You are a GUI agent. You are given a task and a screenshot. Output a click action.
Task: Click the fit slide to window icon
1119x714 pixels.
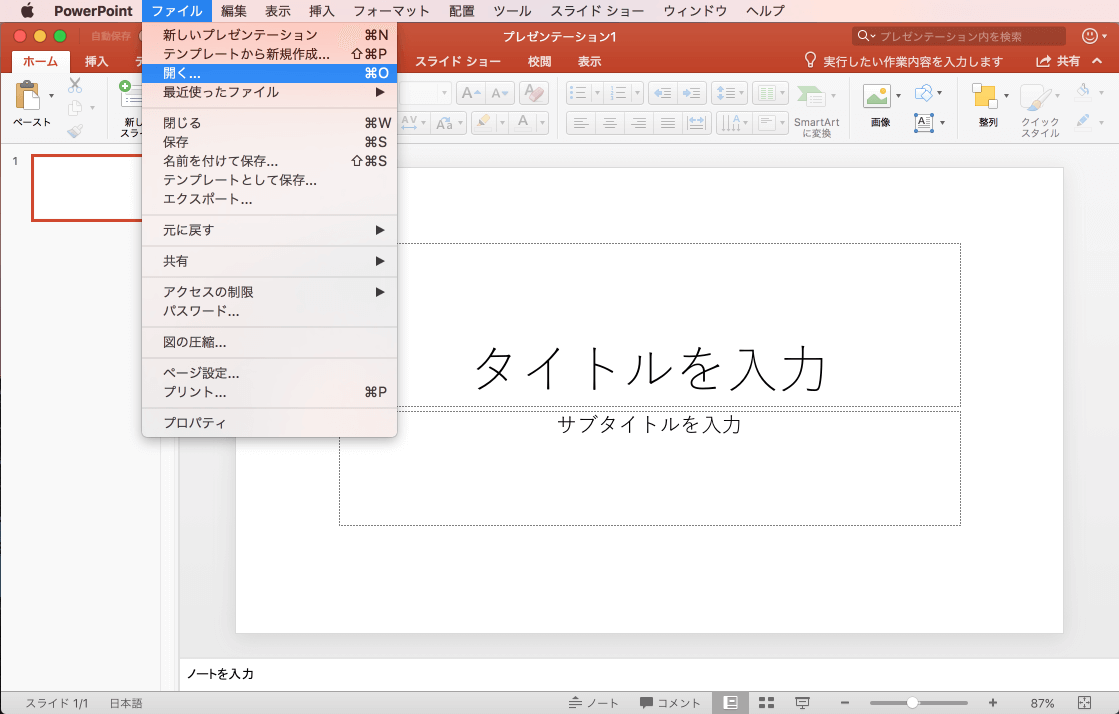1085,703
